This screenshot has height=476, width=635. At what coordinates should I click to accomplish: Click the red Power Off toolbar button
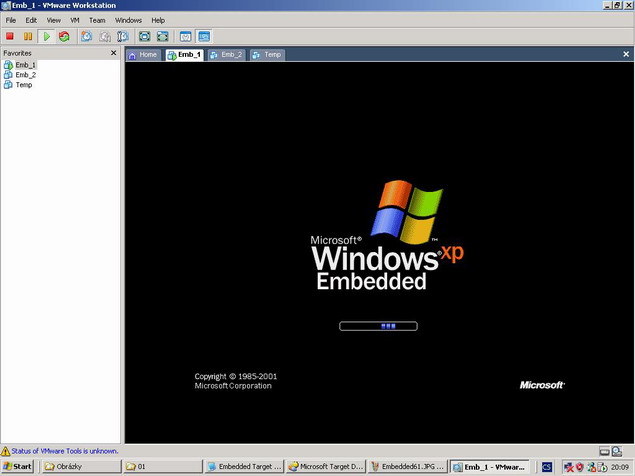click(x=10, y=36)
